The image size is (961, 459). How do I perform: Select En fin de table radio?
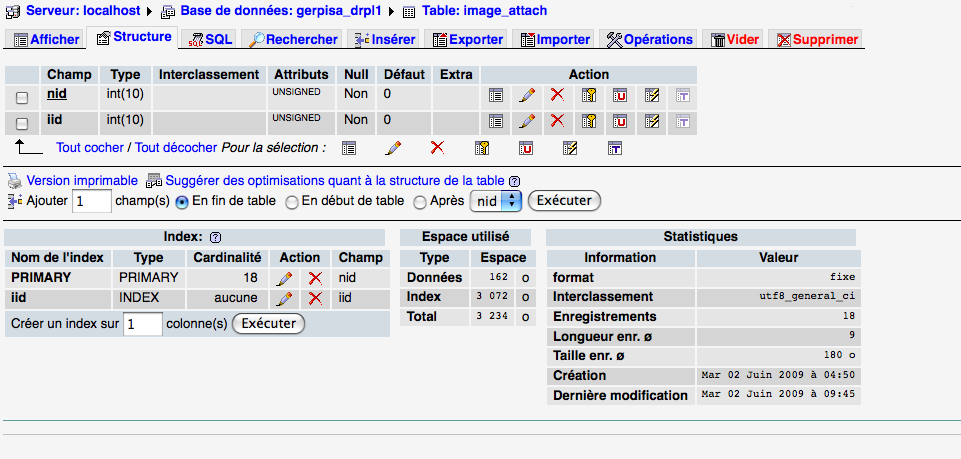[x=181, y=202]
